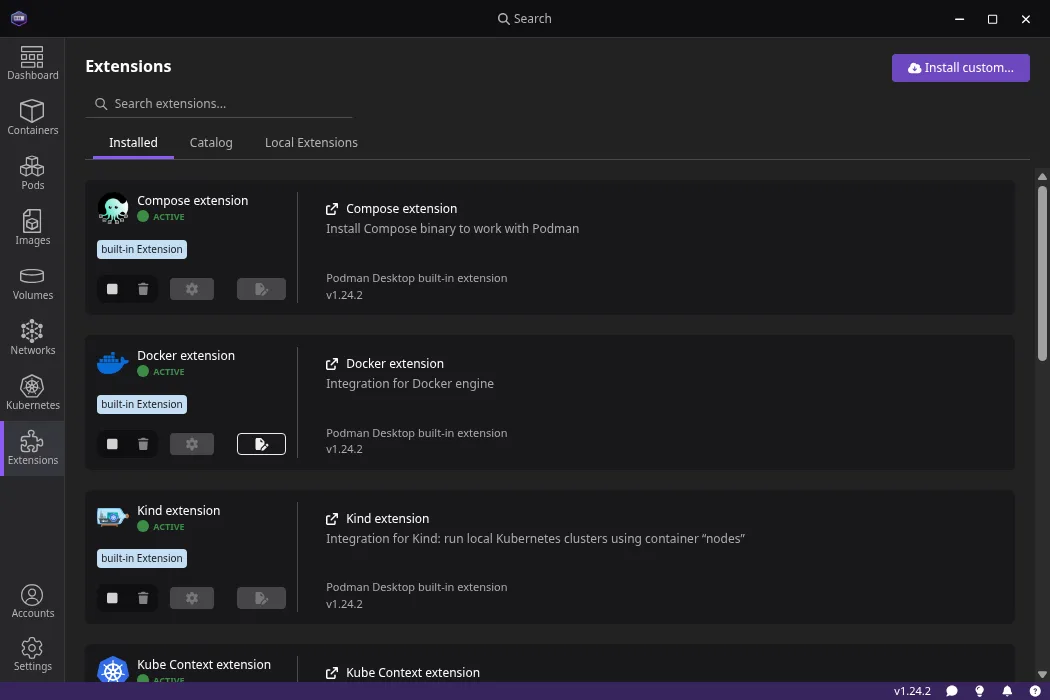Screen dimensions: 1050x700
Task: Click "Integration for Docker engine" description
Action: click(410, 384)
